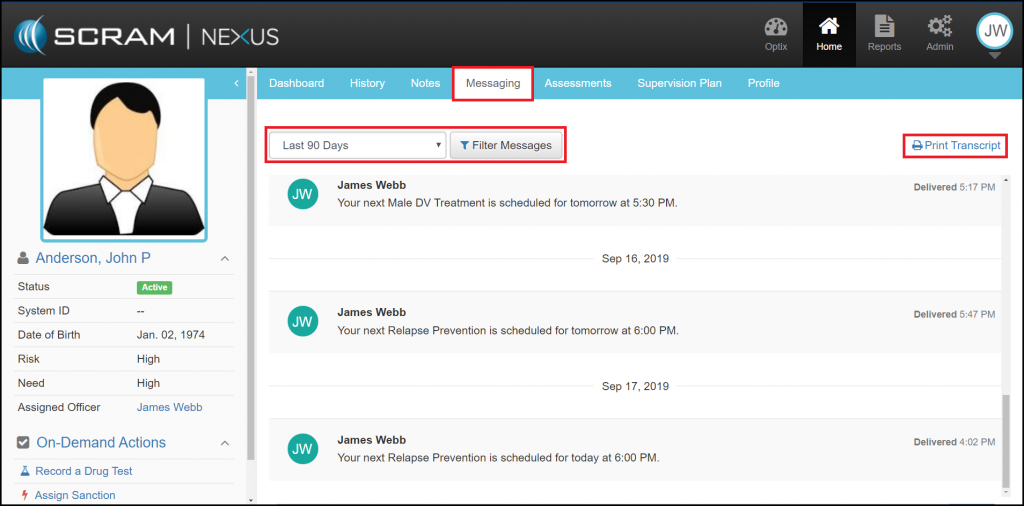Click the Filter Messages button

(506, 146)
